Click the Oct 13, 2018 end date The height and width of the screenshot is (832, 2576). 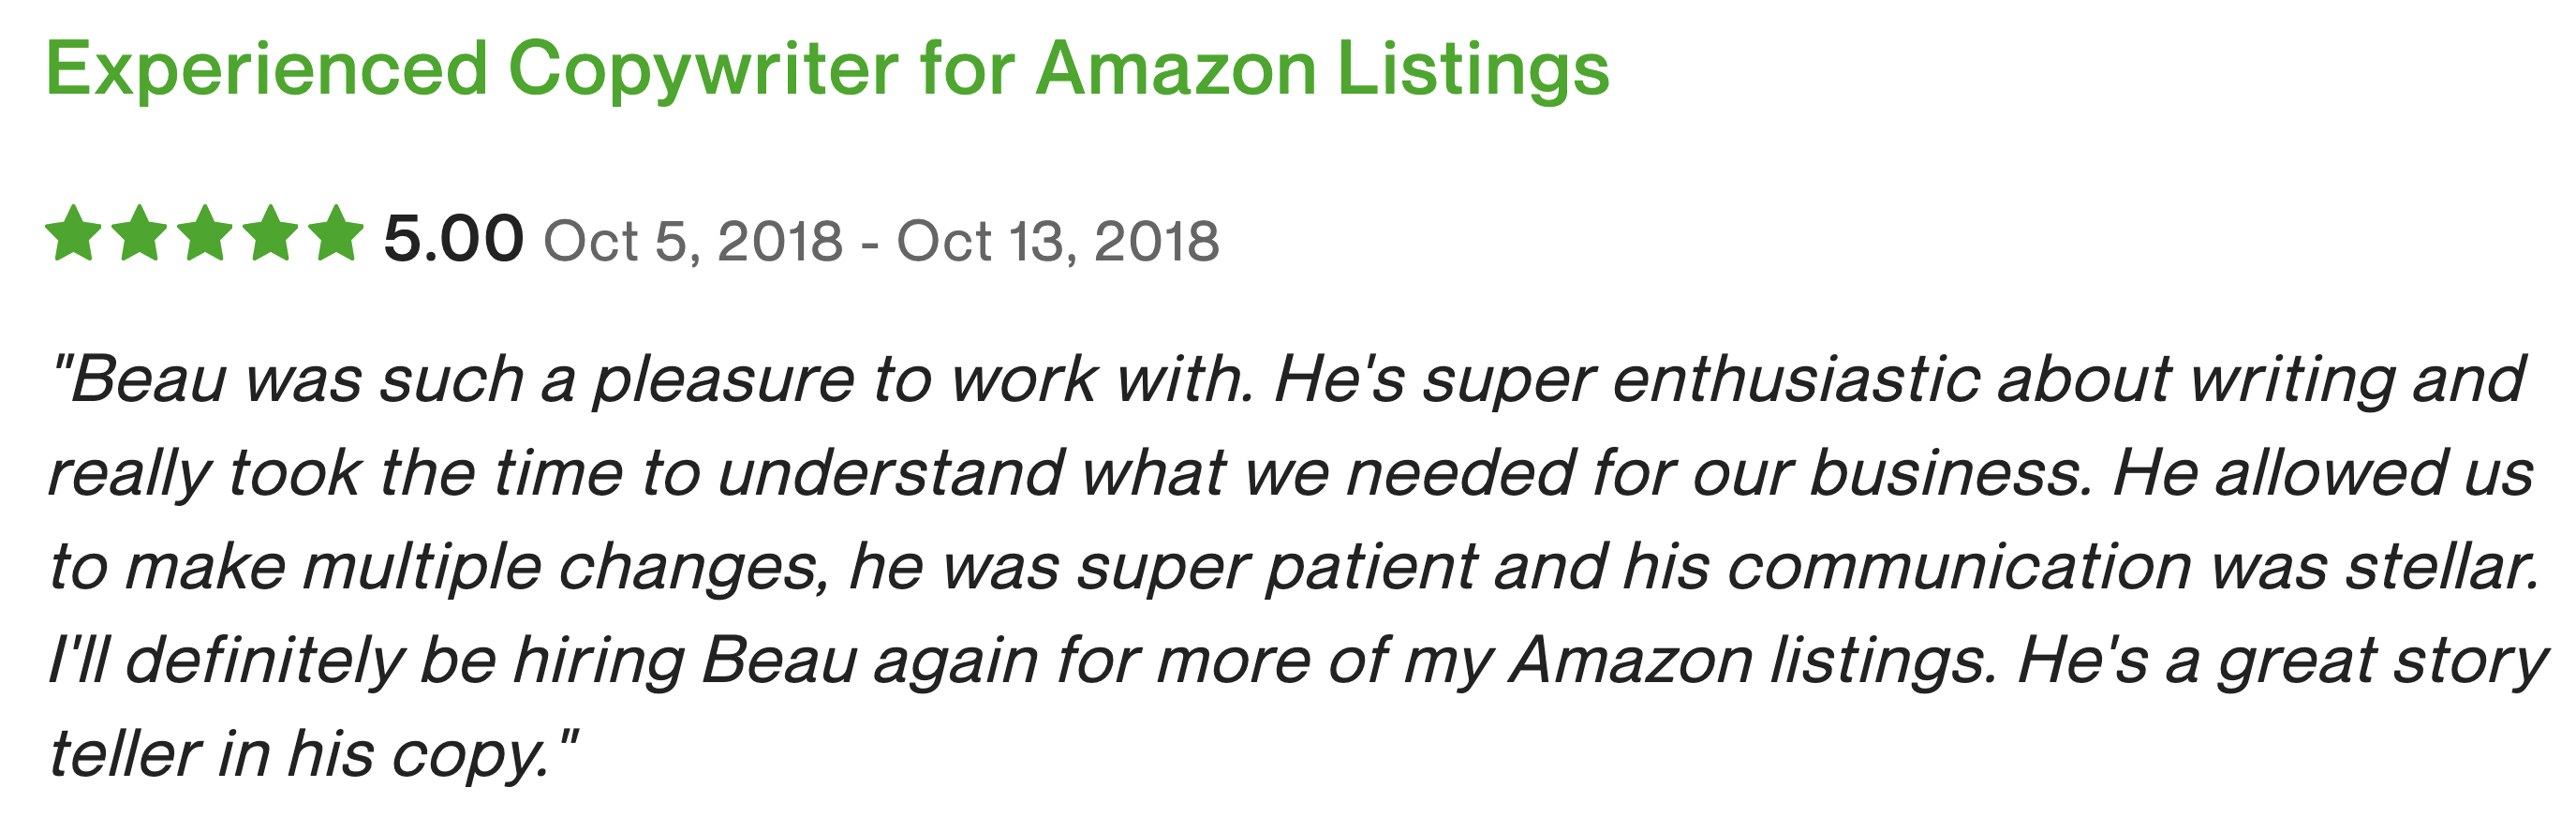[x=1058, y=242]
